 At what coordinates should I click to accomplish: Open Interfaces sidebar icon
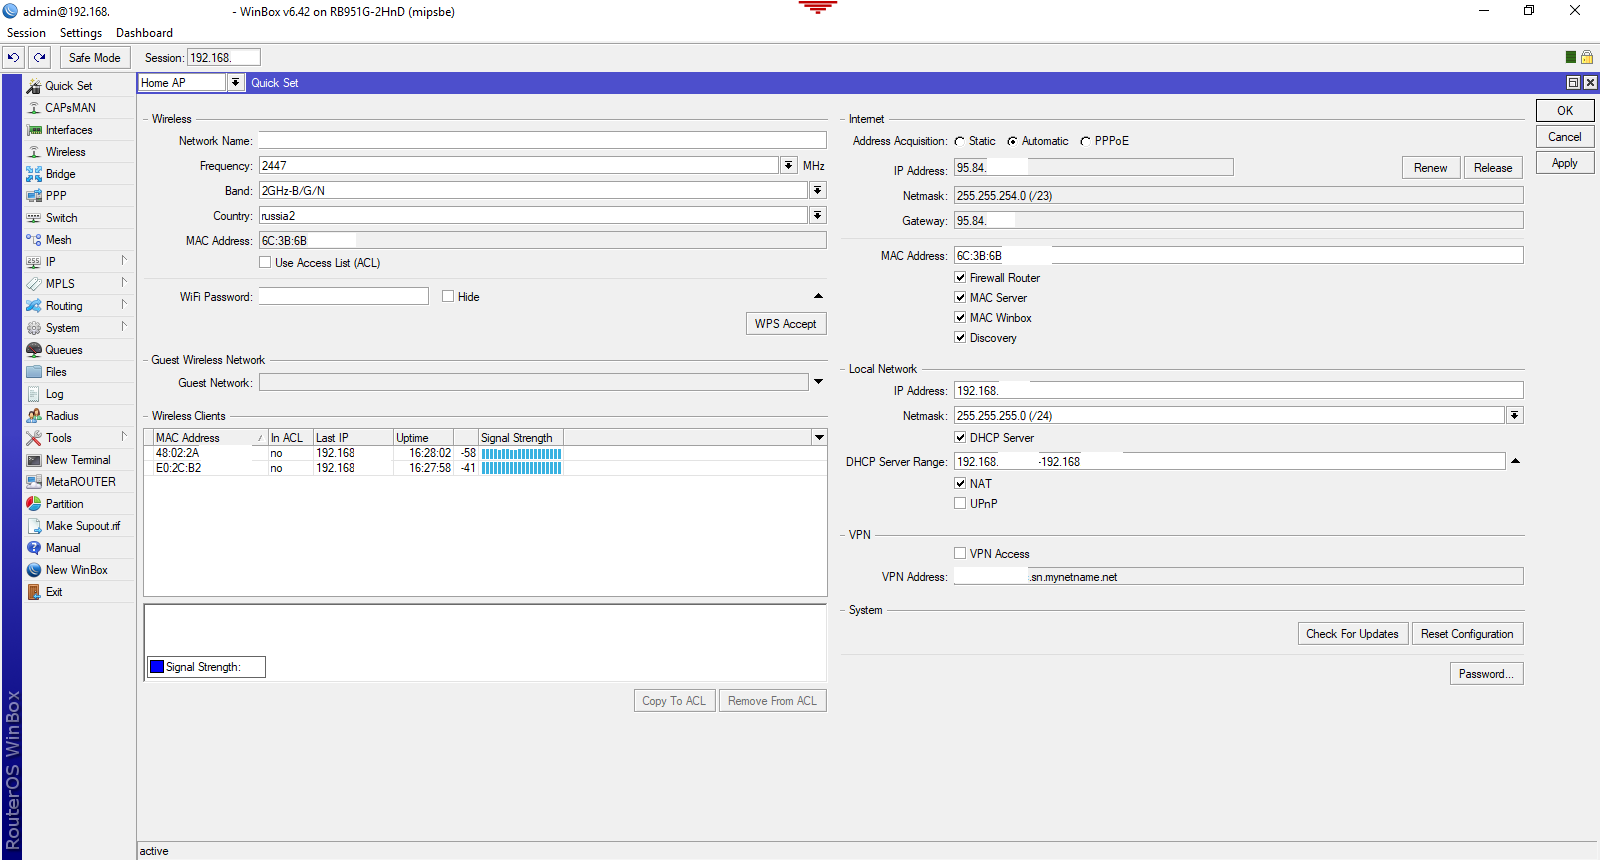(34, 130)
